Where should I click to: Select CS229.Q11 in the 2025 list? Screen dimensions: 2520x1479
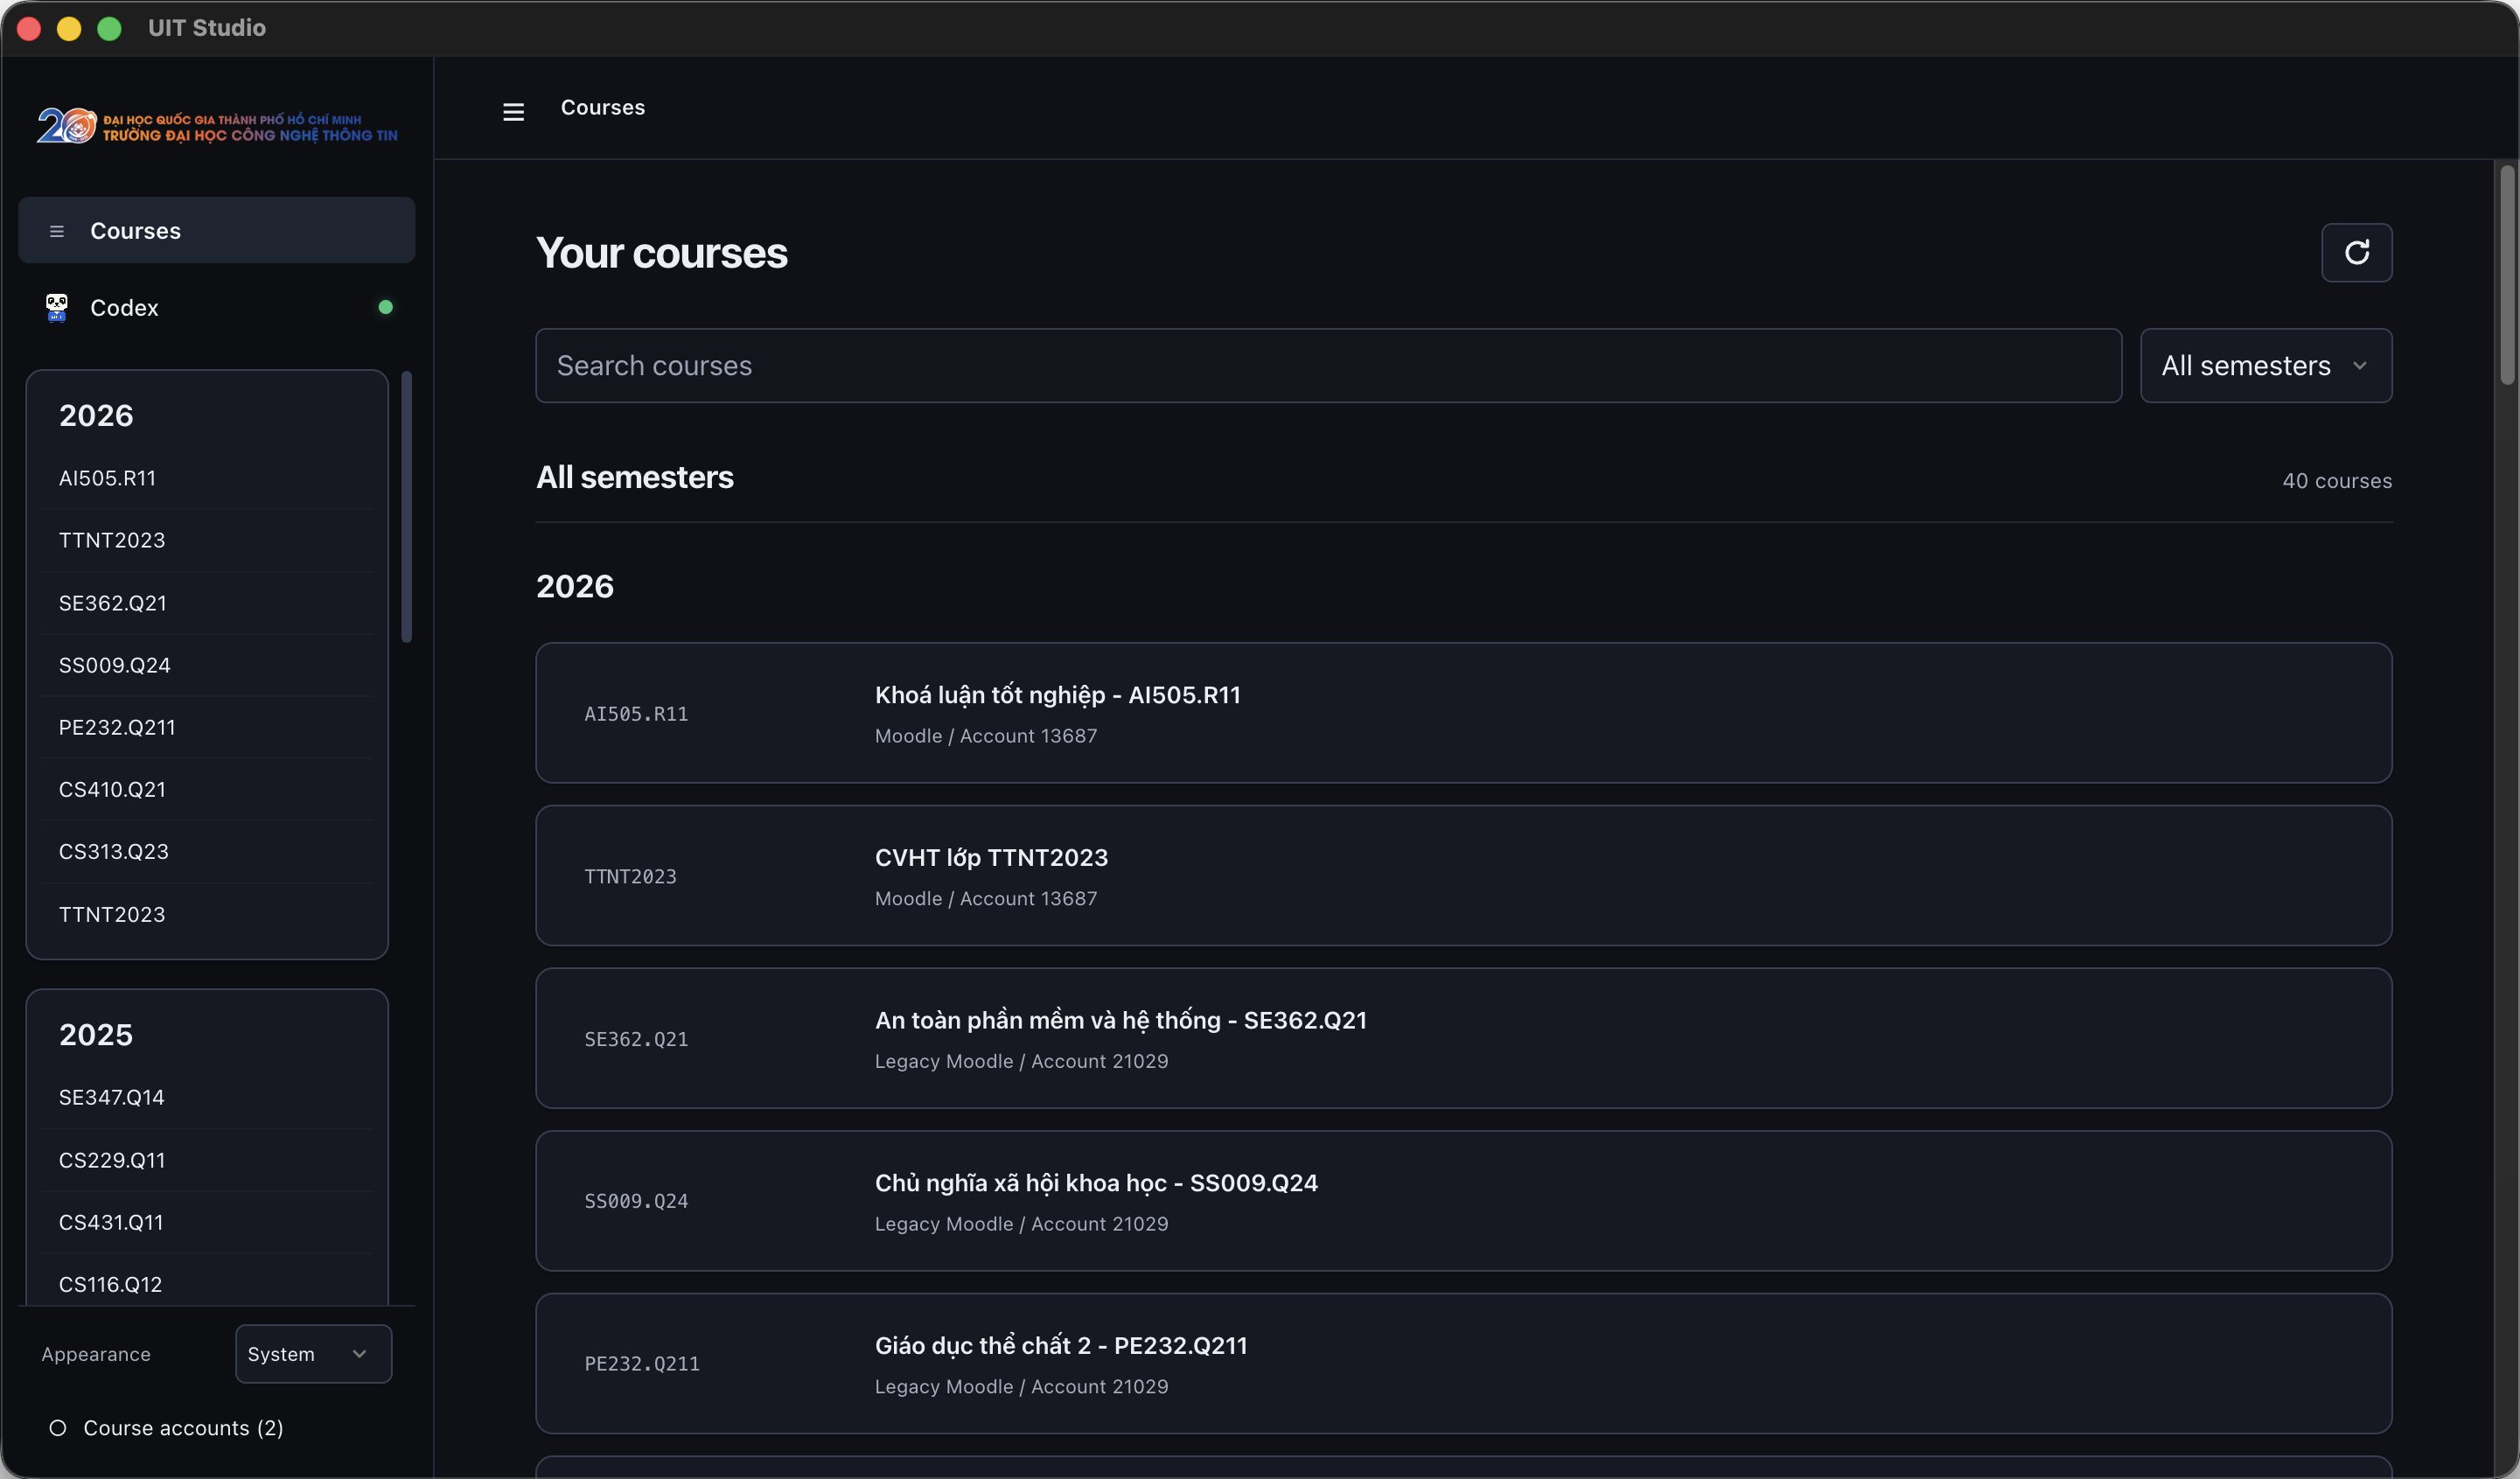[x=207, y=1160]
